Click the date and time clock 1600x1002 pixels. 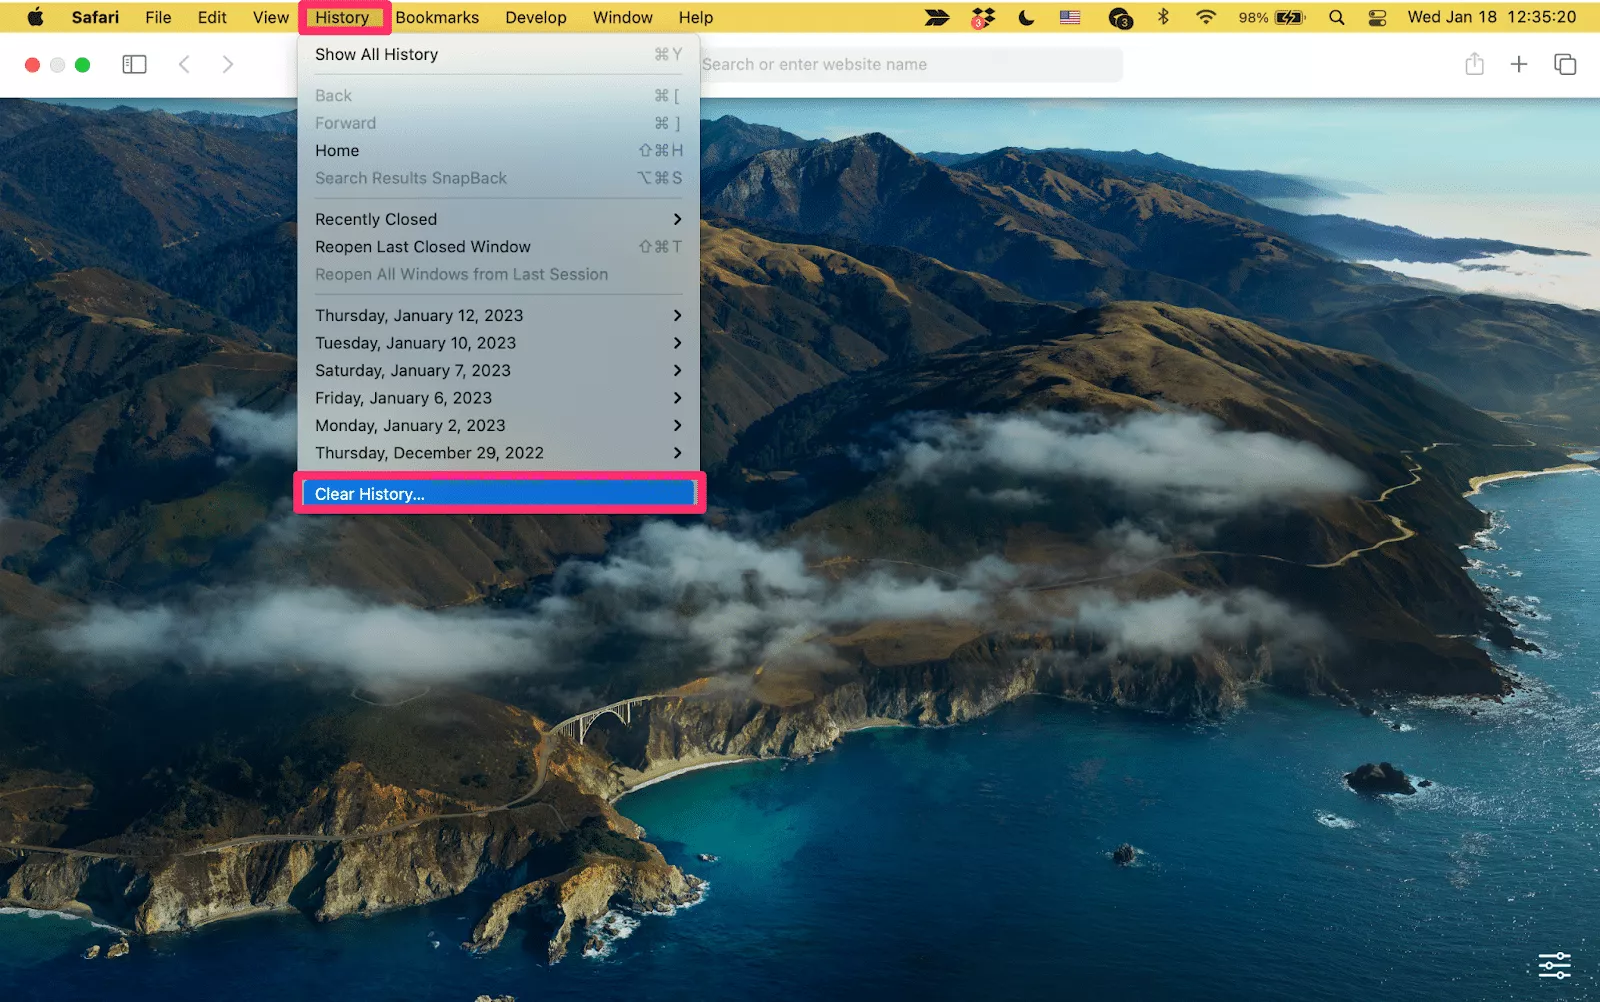(1492, 17)
